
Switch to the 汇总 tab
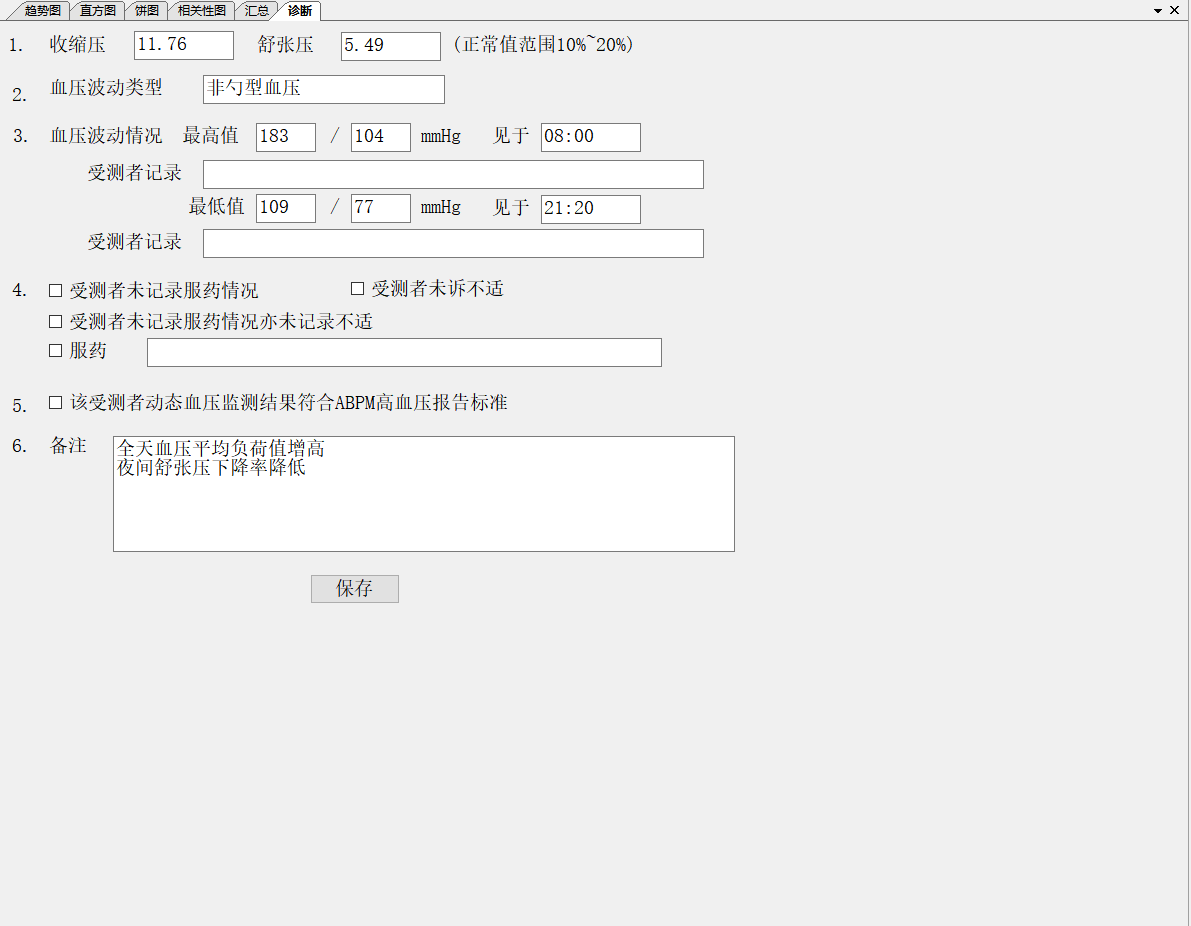click(257, 11)
